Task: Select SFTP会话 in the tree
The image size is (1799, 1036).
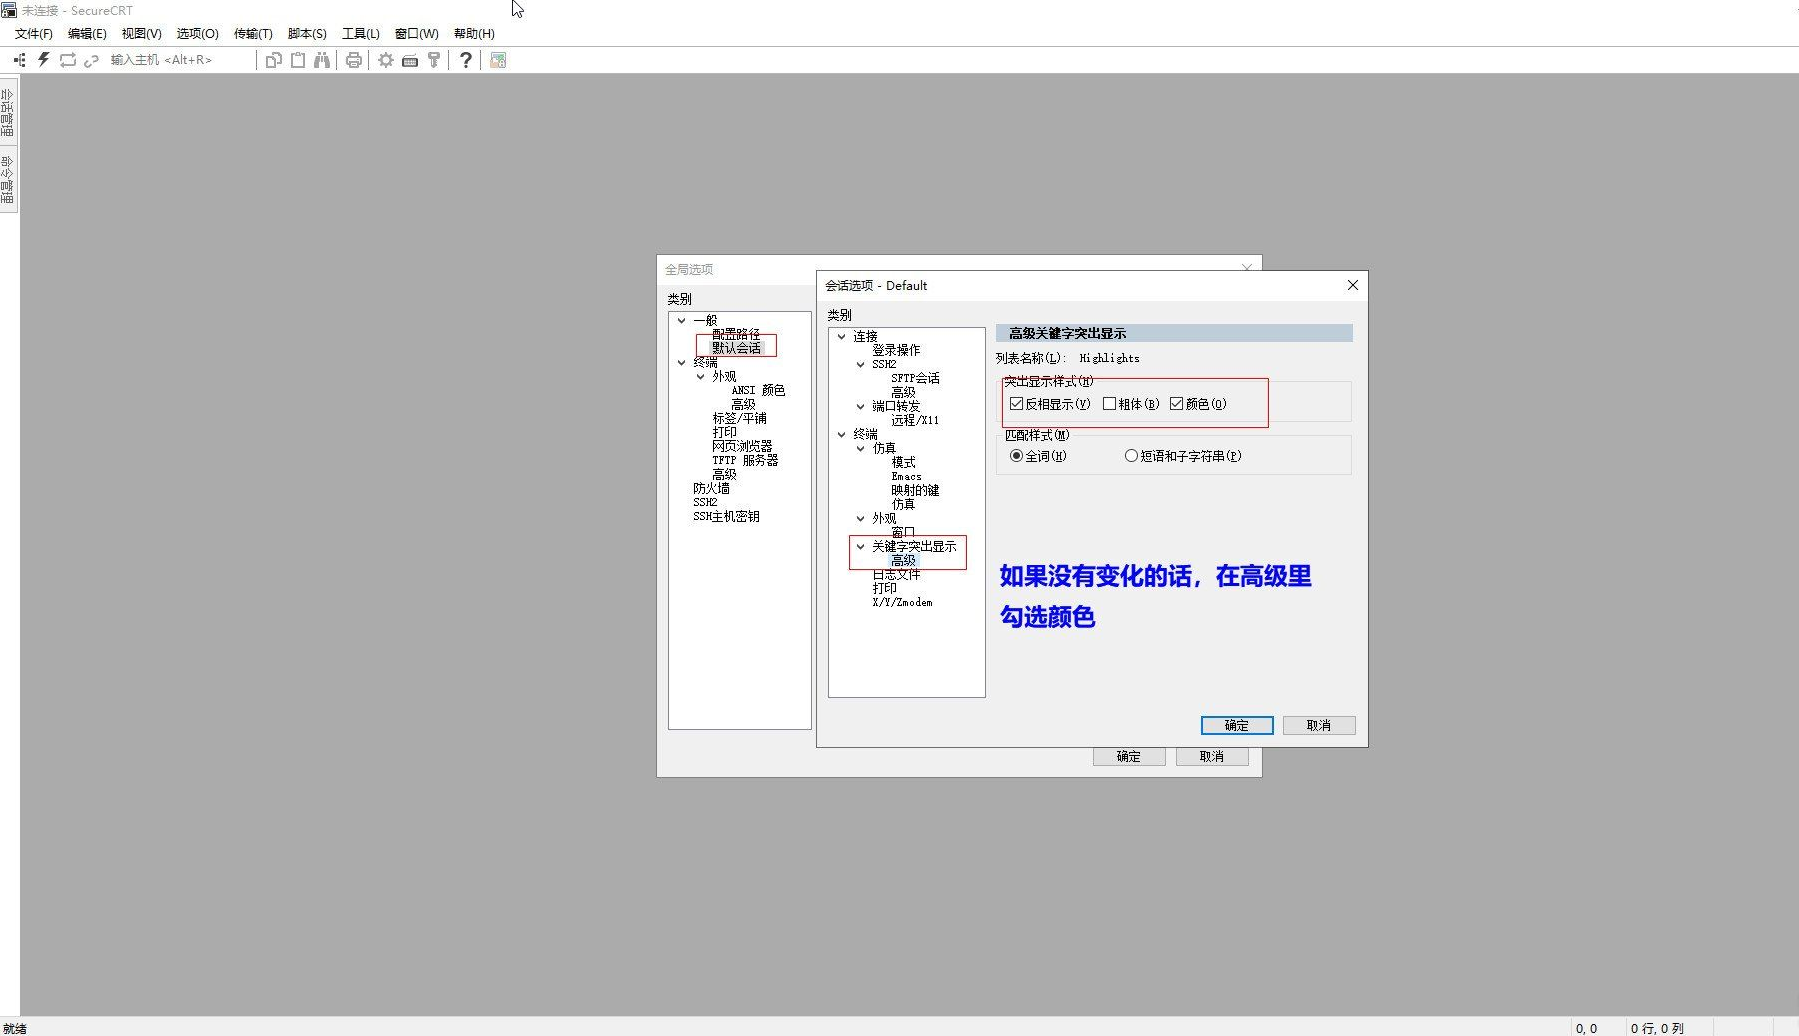Action: coord(915,379)
